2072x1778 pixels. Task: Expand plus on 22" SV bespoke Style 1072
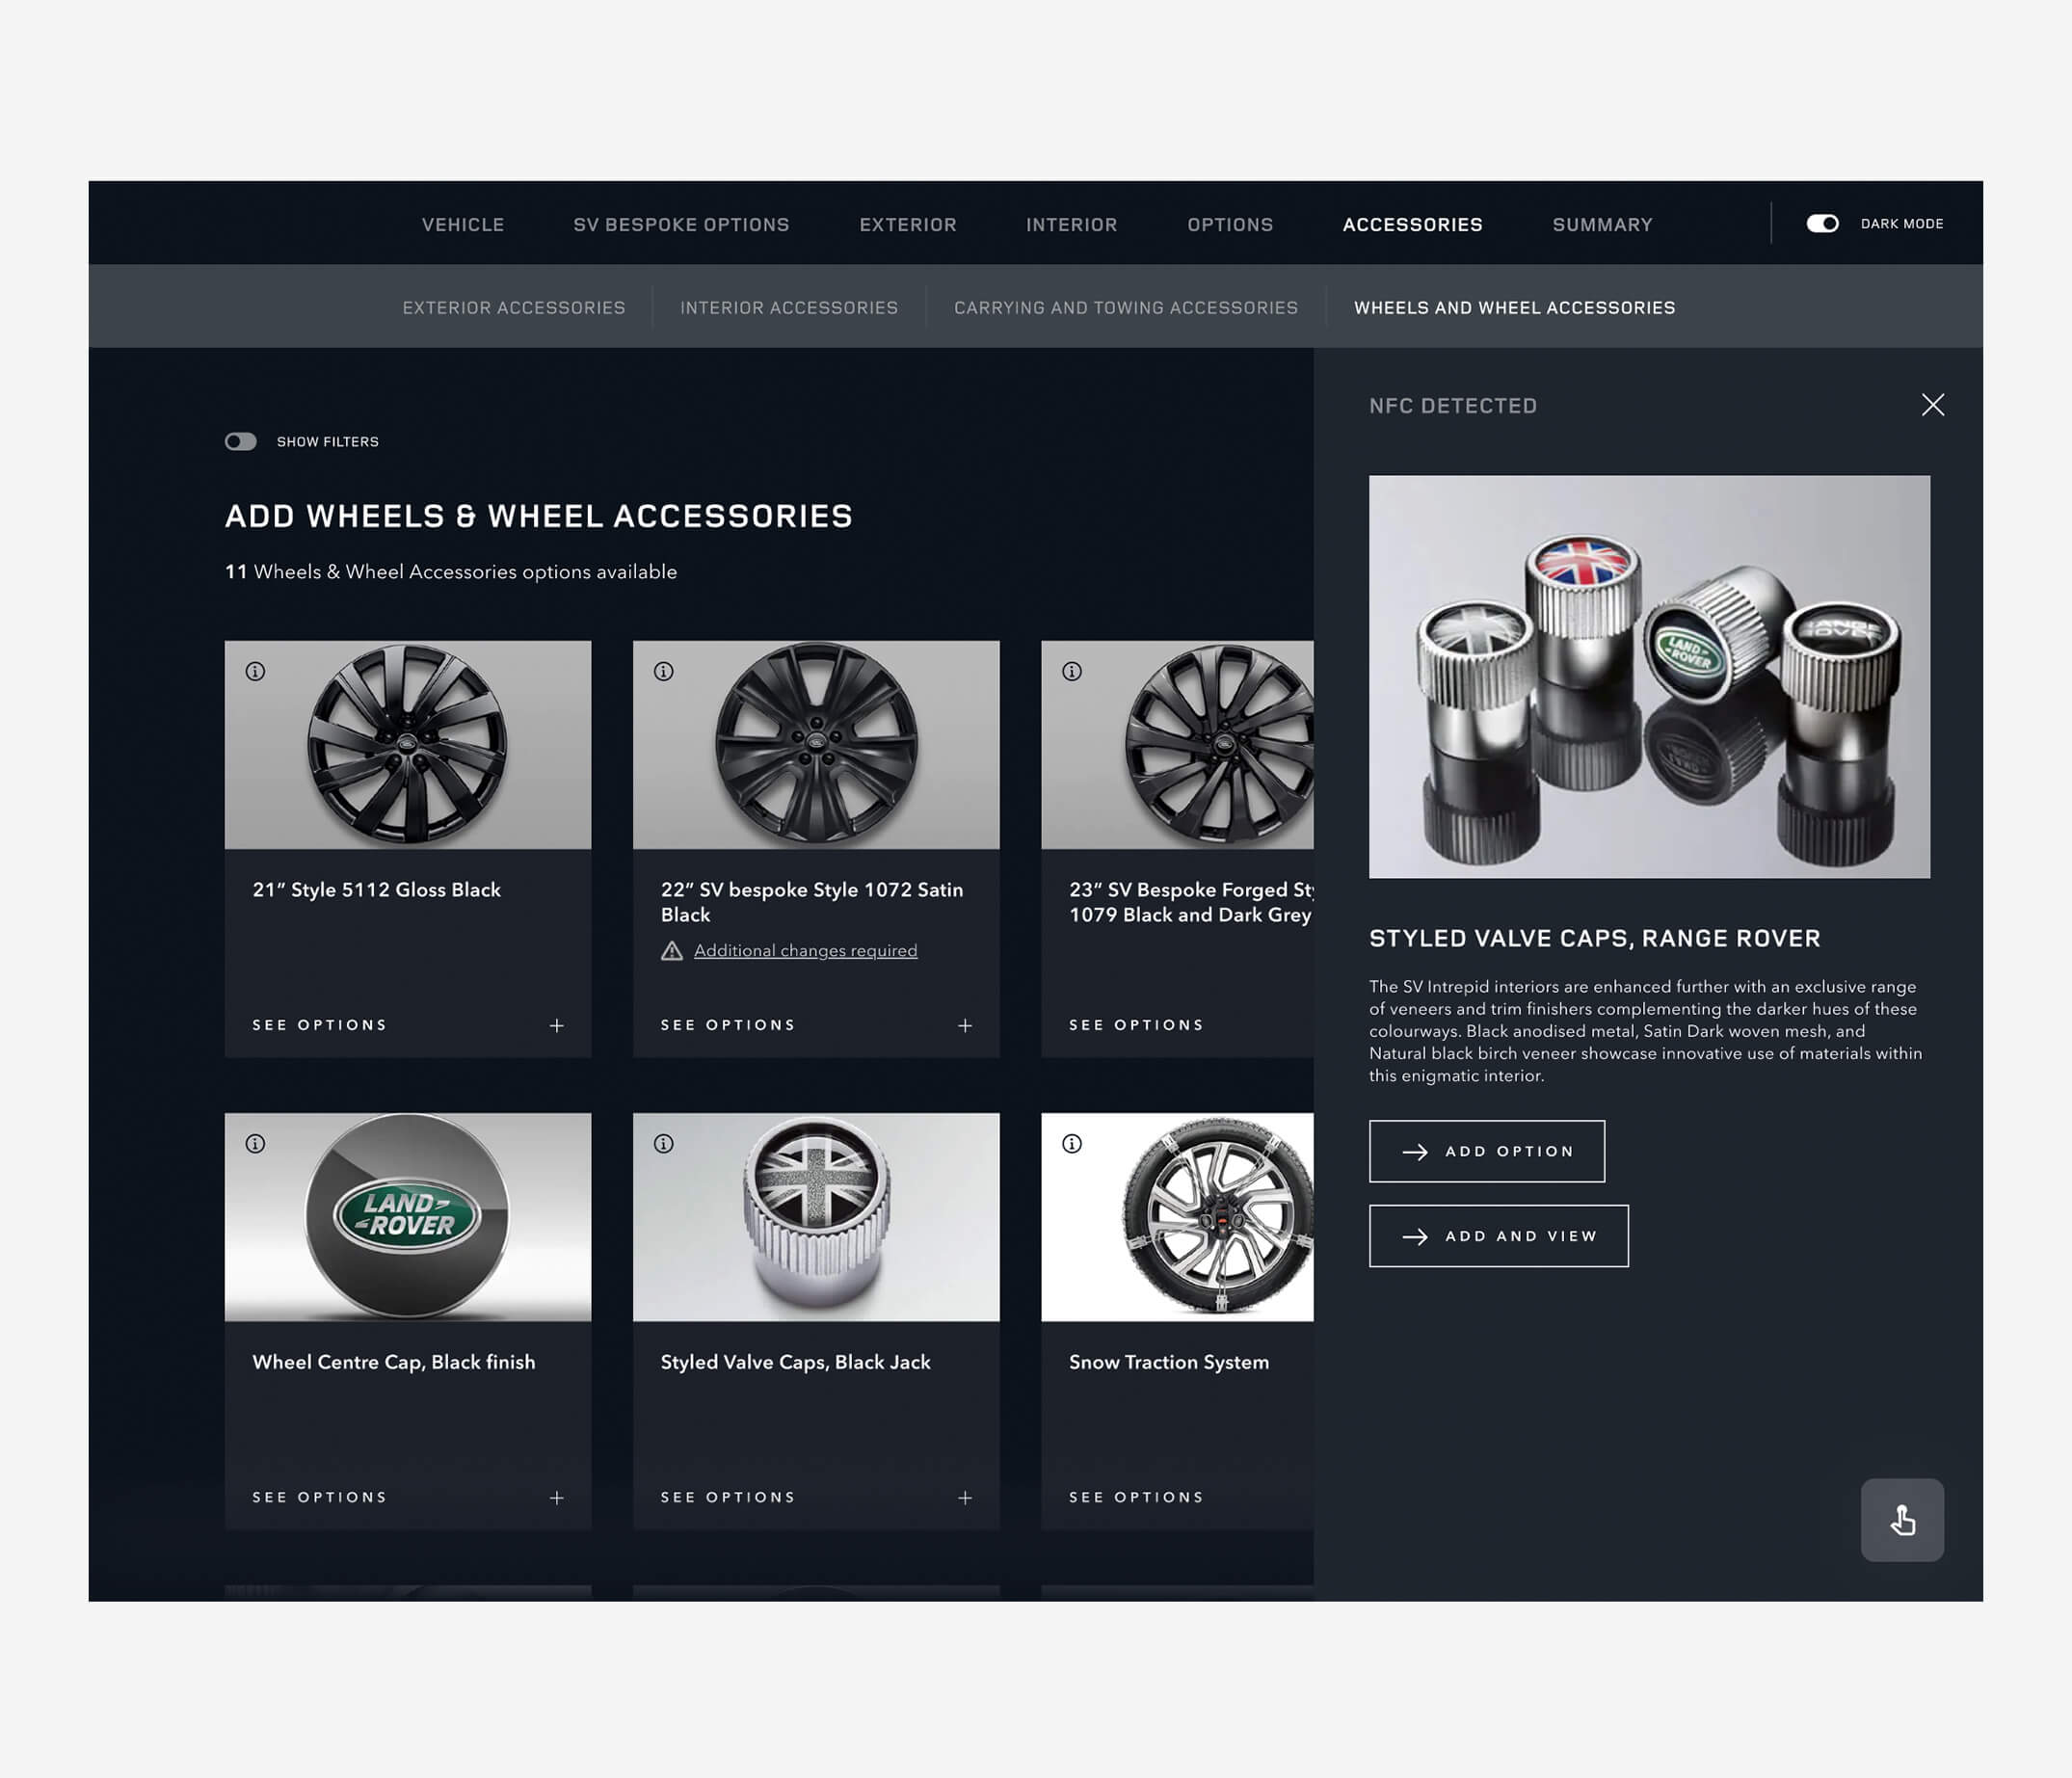tap(965, 1026)
